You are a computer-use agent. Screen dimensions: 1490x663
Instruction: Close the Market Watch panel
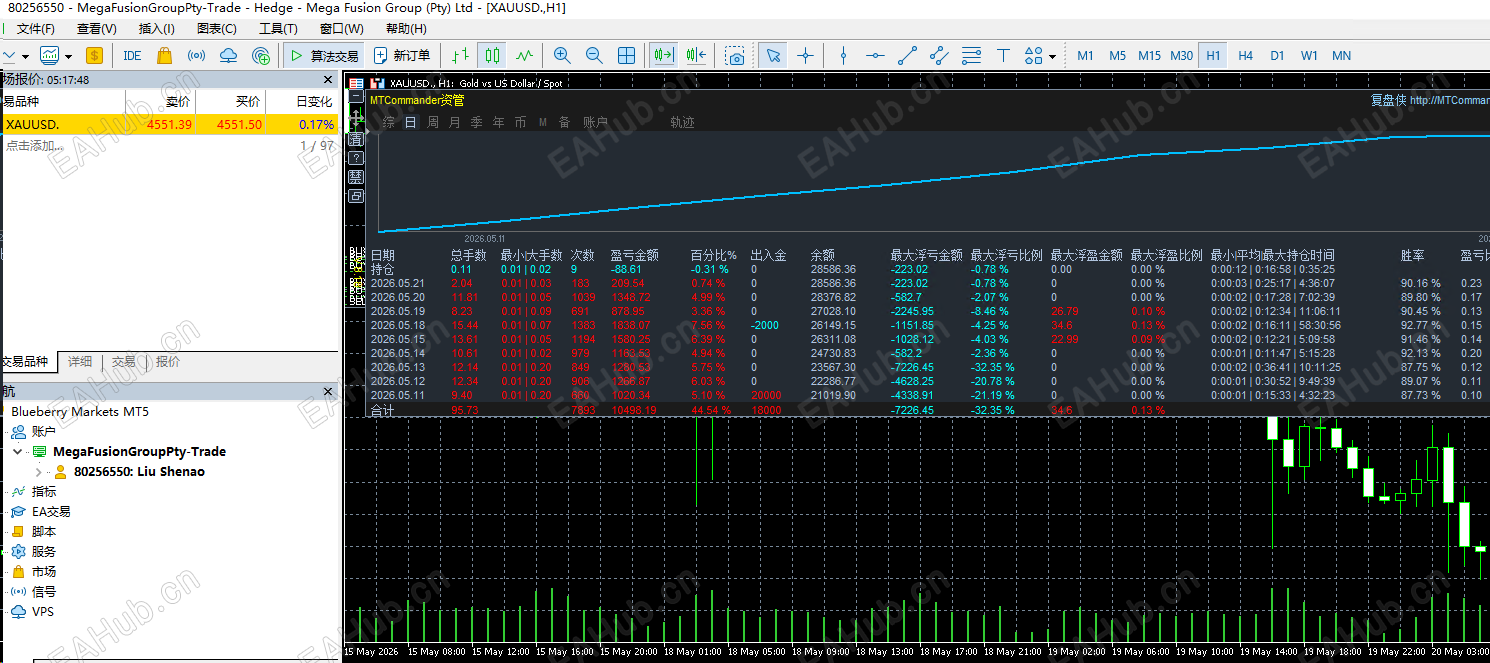point(328,79)
